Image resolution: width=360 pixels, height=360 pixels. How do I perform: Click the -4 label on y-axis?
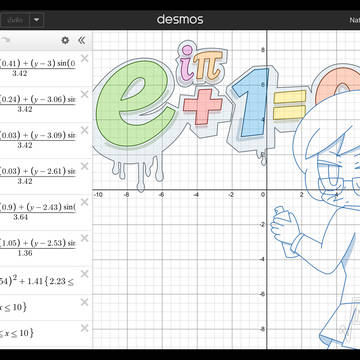262,259
